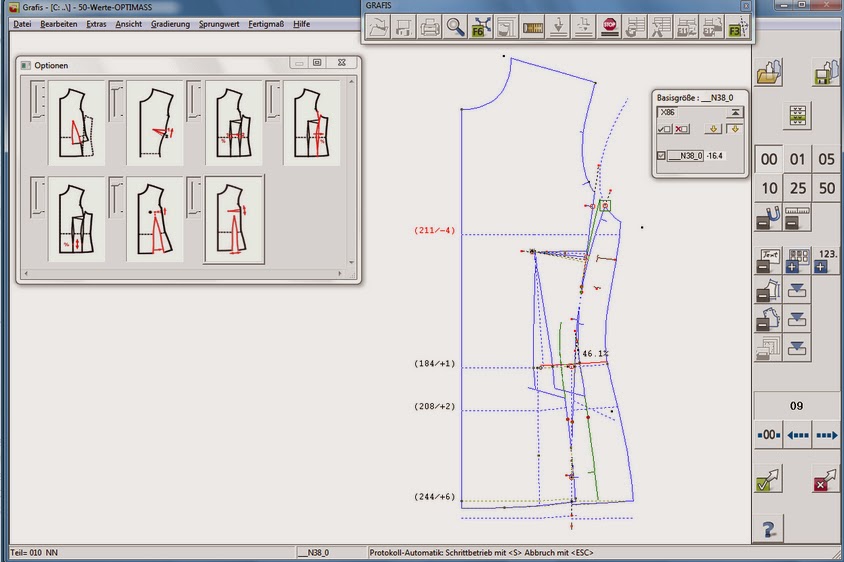The height and width of the screenshot is (562, 844).
Task: Click the green checkmark accept icon
Action: click(769, 480)
